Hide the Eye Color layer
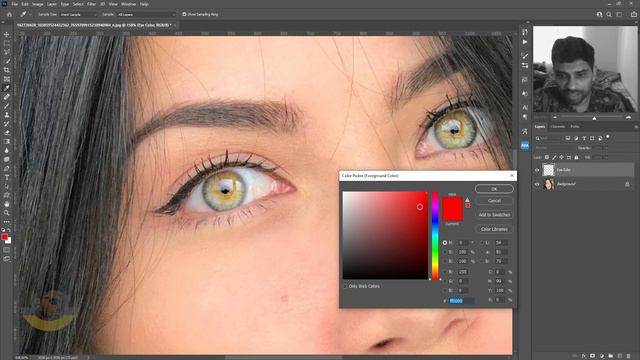Screen dimensions: 640x360 [537, 170]
